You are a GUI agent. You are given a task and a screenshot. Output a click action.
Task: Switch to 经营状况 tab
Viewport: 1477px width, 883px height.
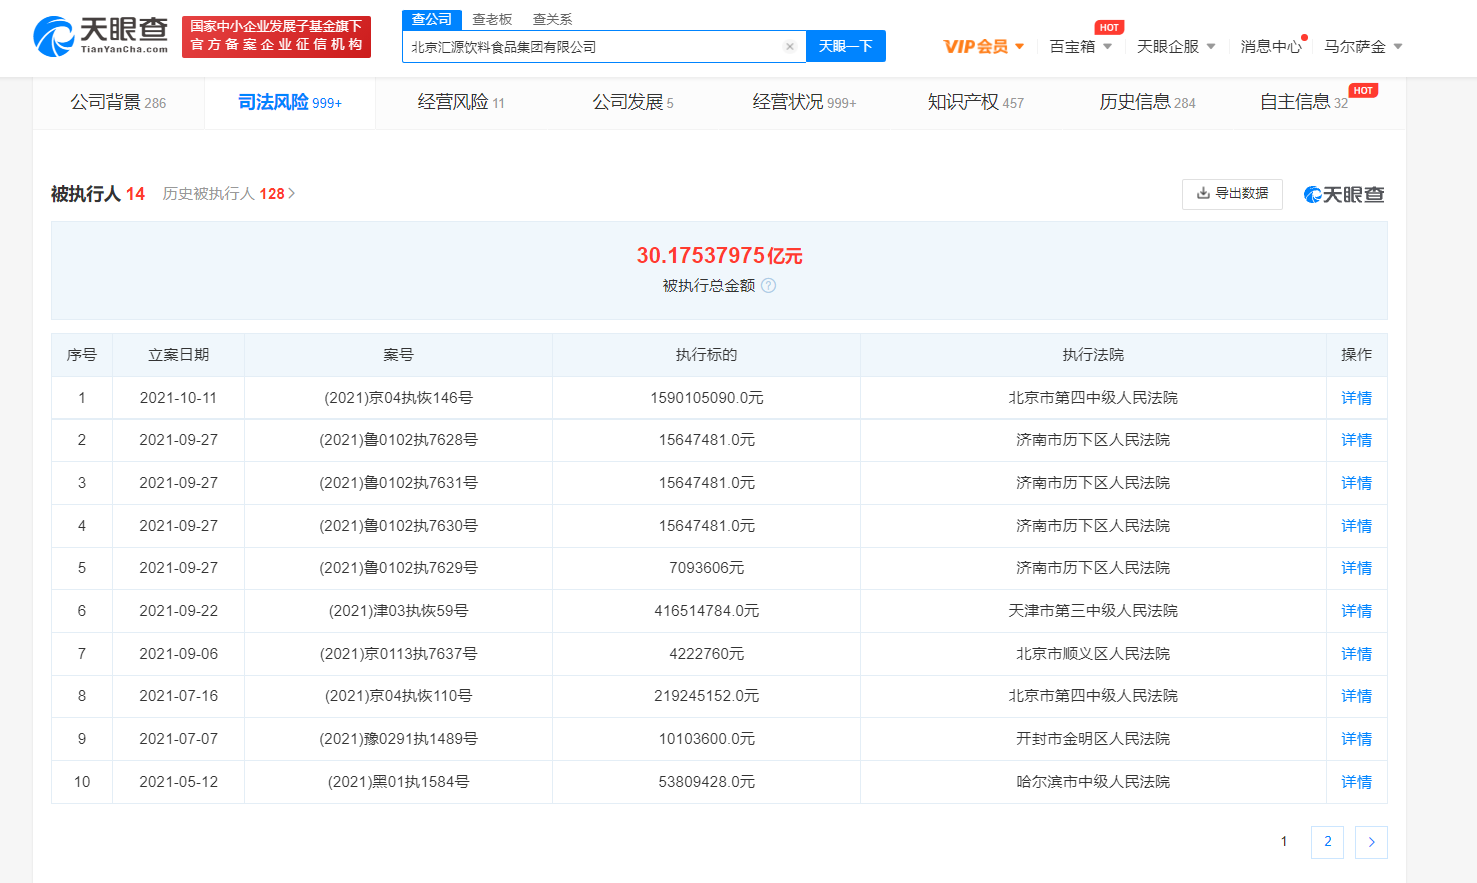tap(804, 102)
